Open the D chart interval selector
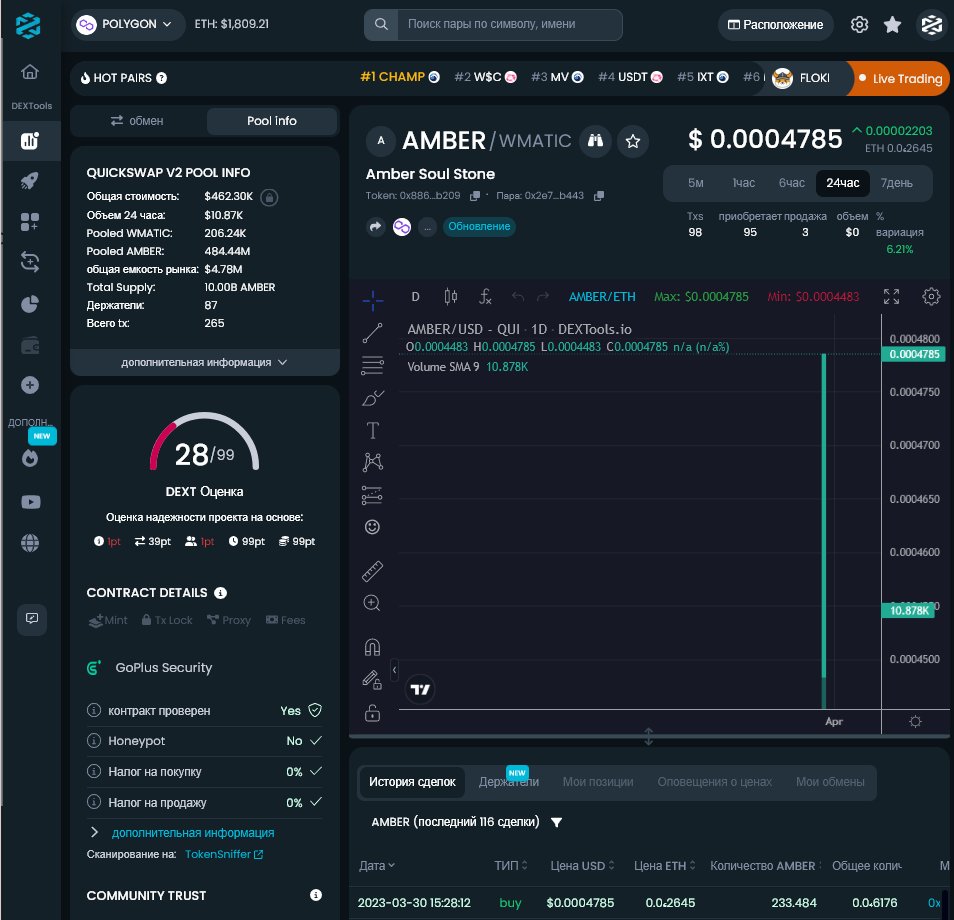 (x=416, y=296)
